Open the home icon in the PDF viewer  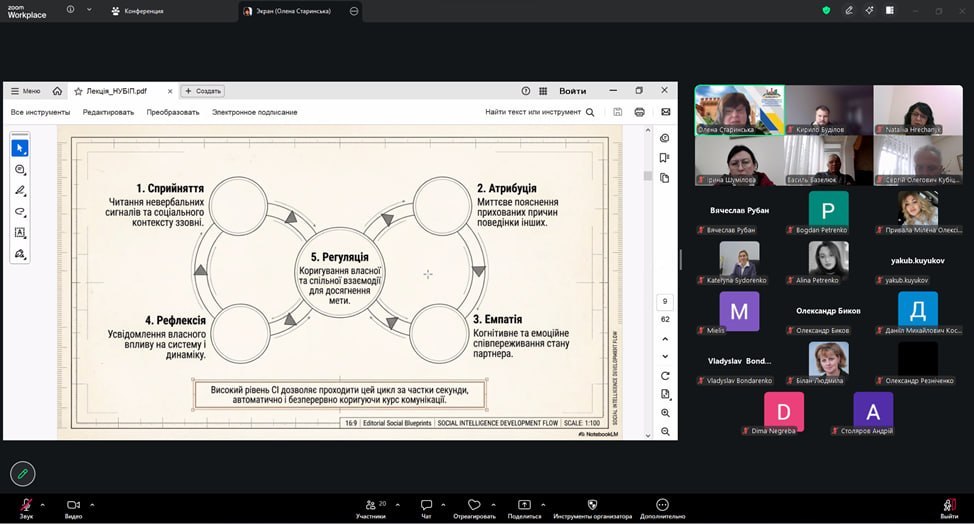tap(57, 91)
